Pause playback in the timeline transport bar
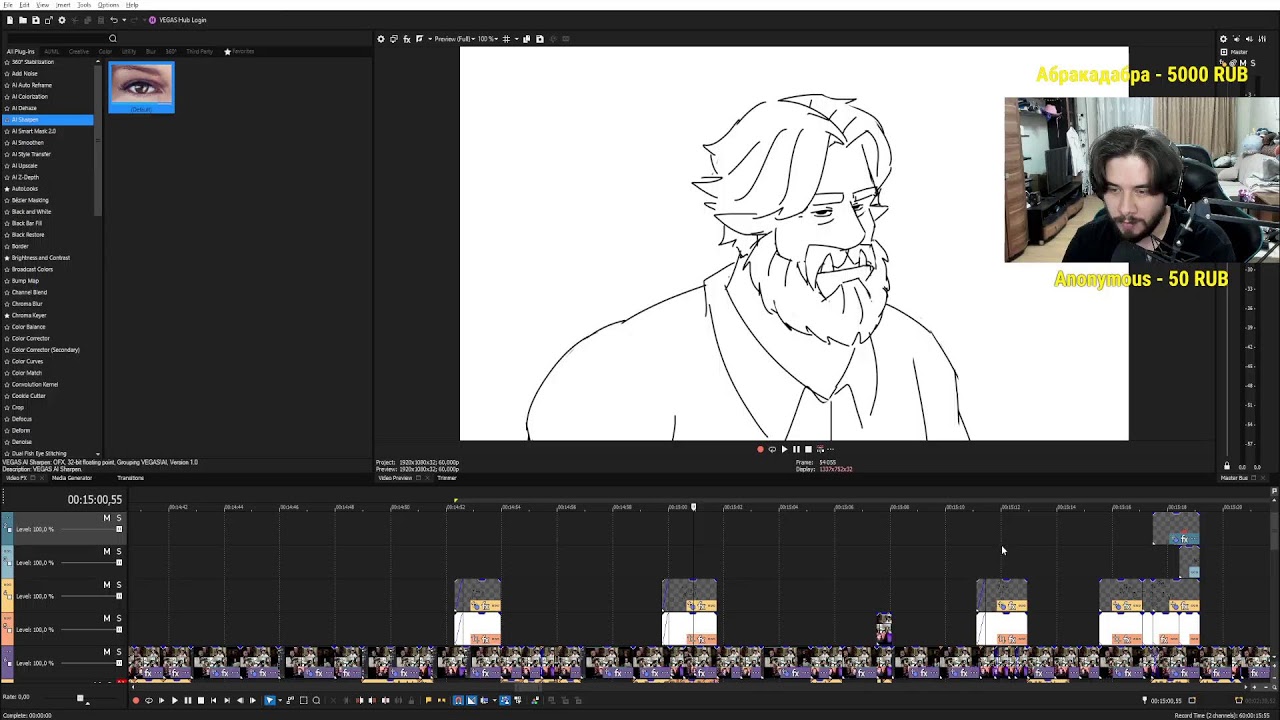This screenshot has height=720, width=1280. point(187,700)
